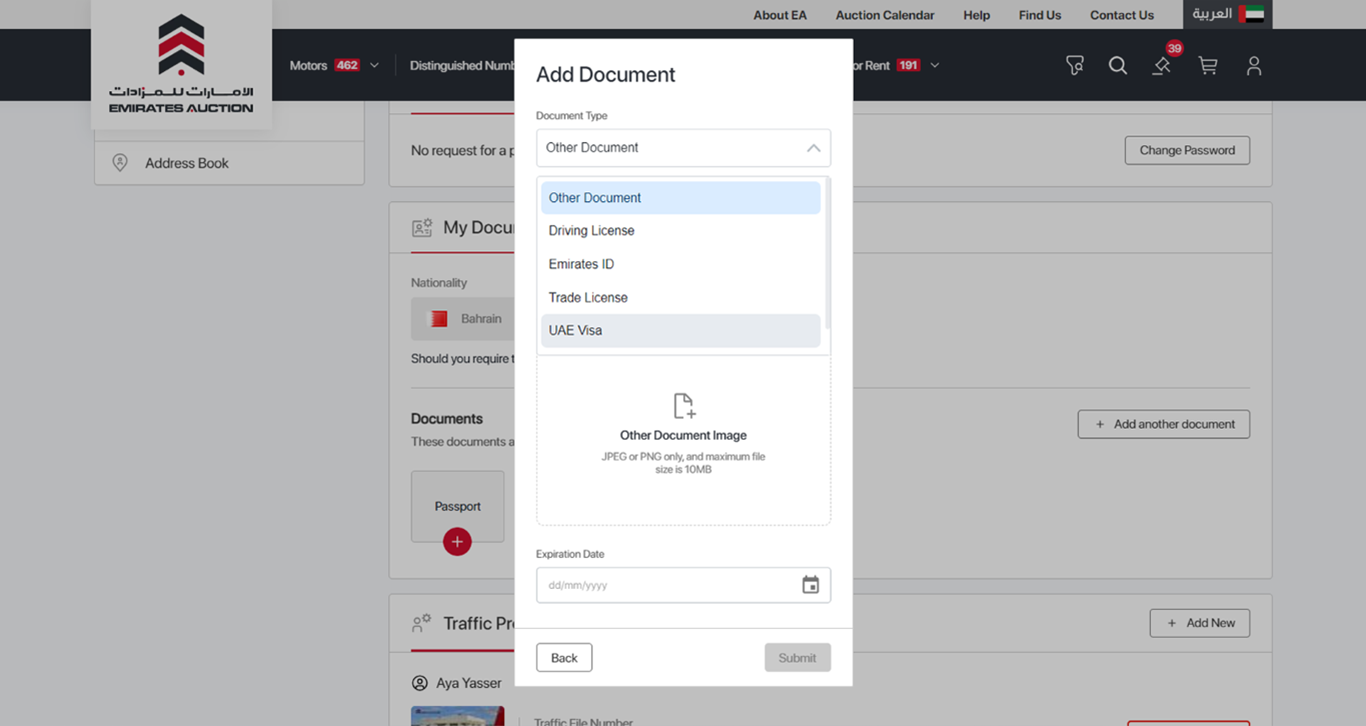
Task: Click the saved search filter icon
Action: (1075, 66)
